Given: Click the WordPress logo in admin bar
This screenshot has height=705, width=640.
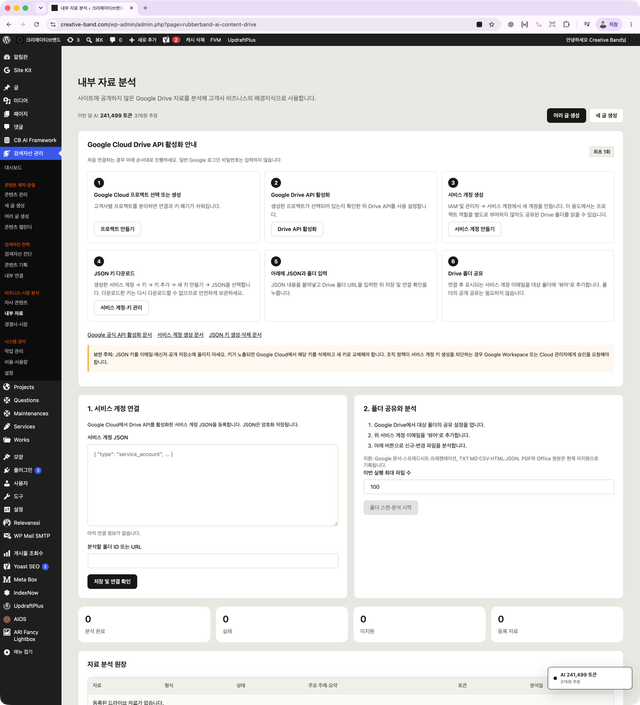Looking at the screenshot, I should 6,40.
